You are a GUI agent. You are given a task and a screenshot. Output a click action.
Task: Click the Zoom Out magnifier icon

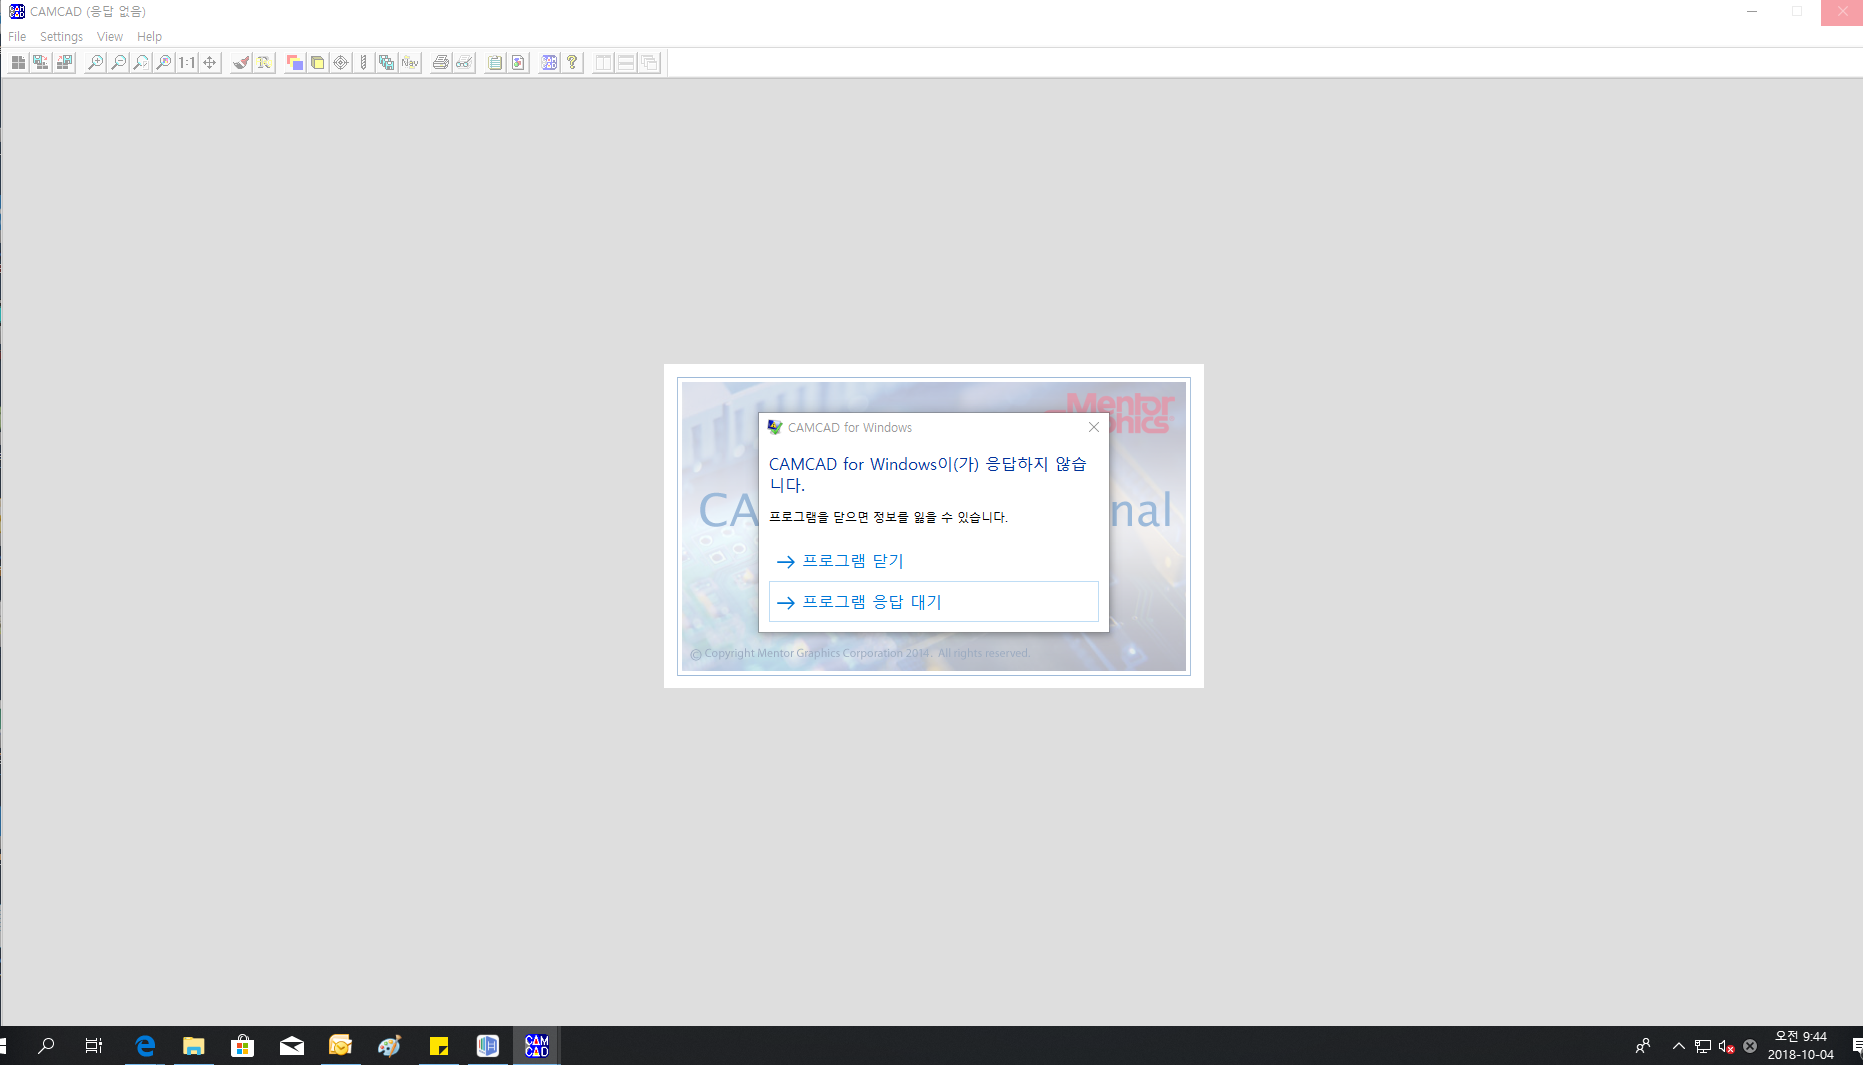119,63
